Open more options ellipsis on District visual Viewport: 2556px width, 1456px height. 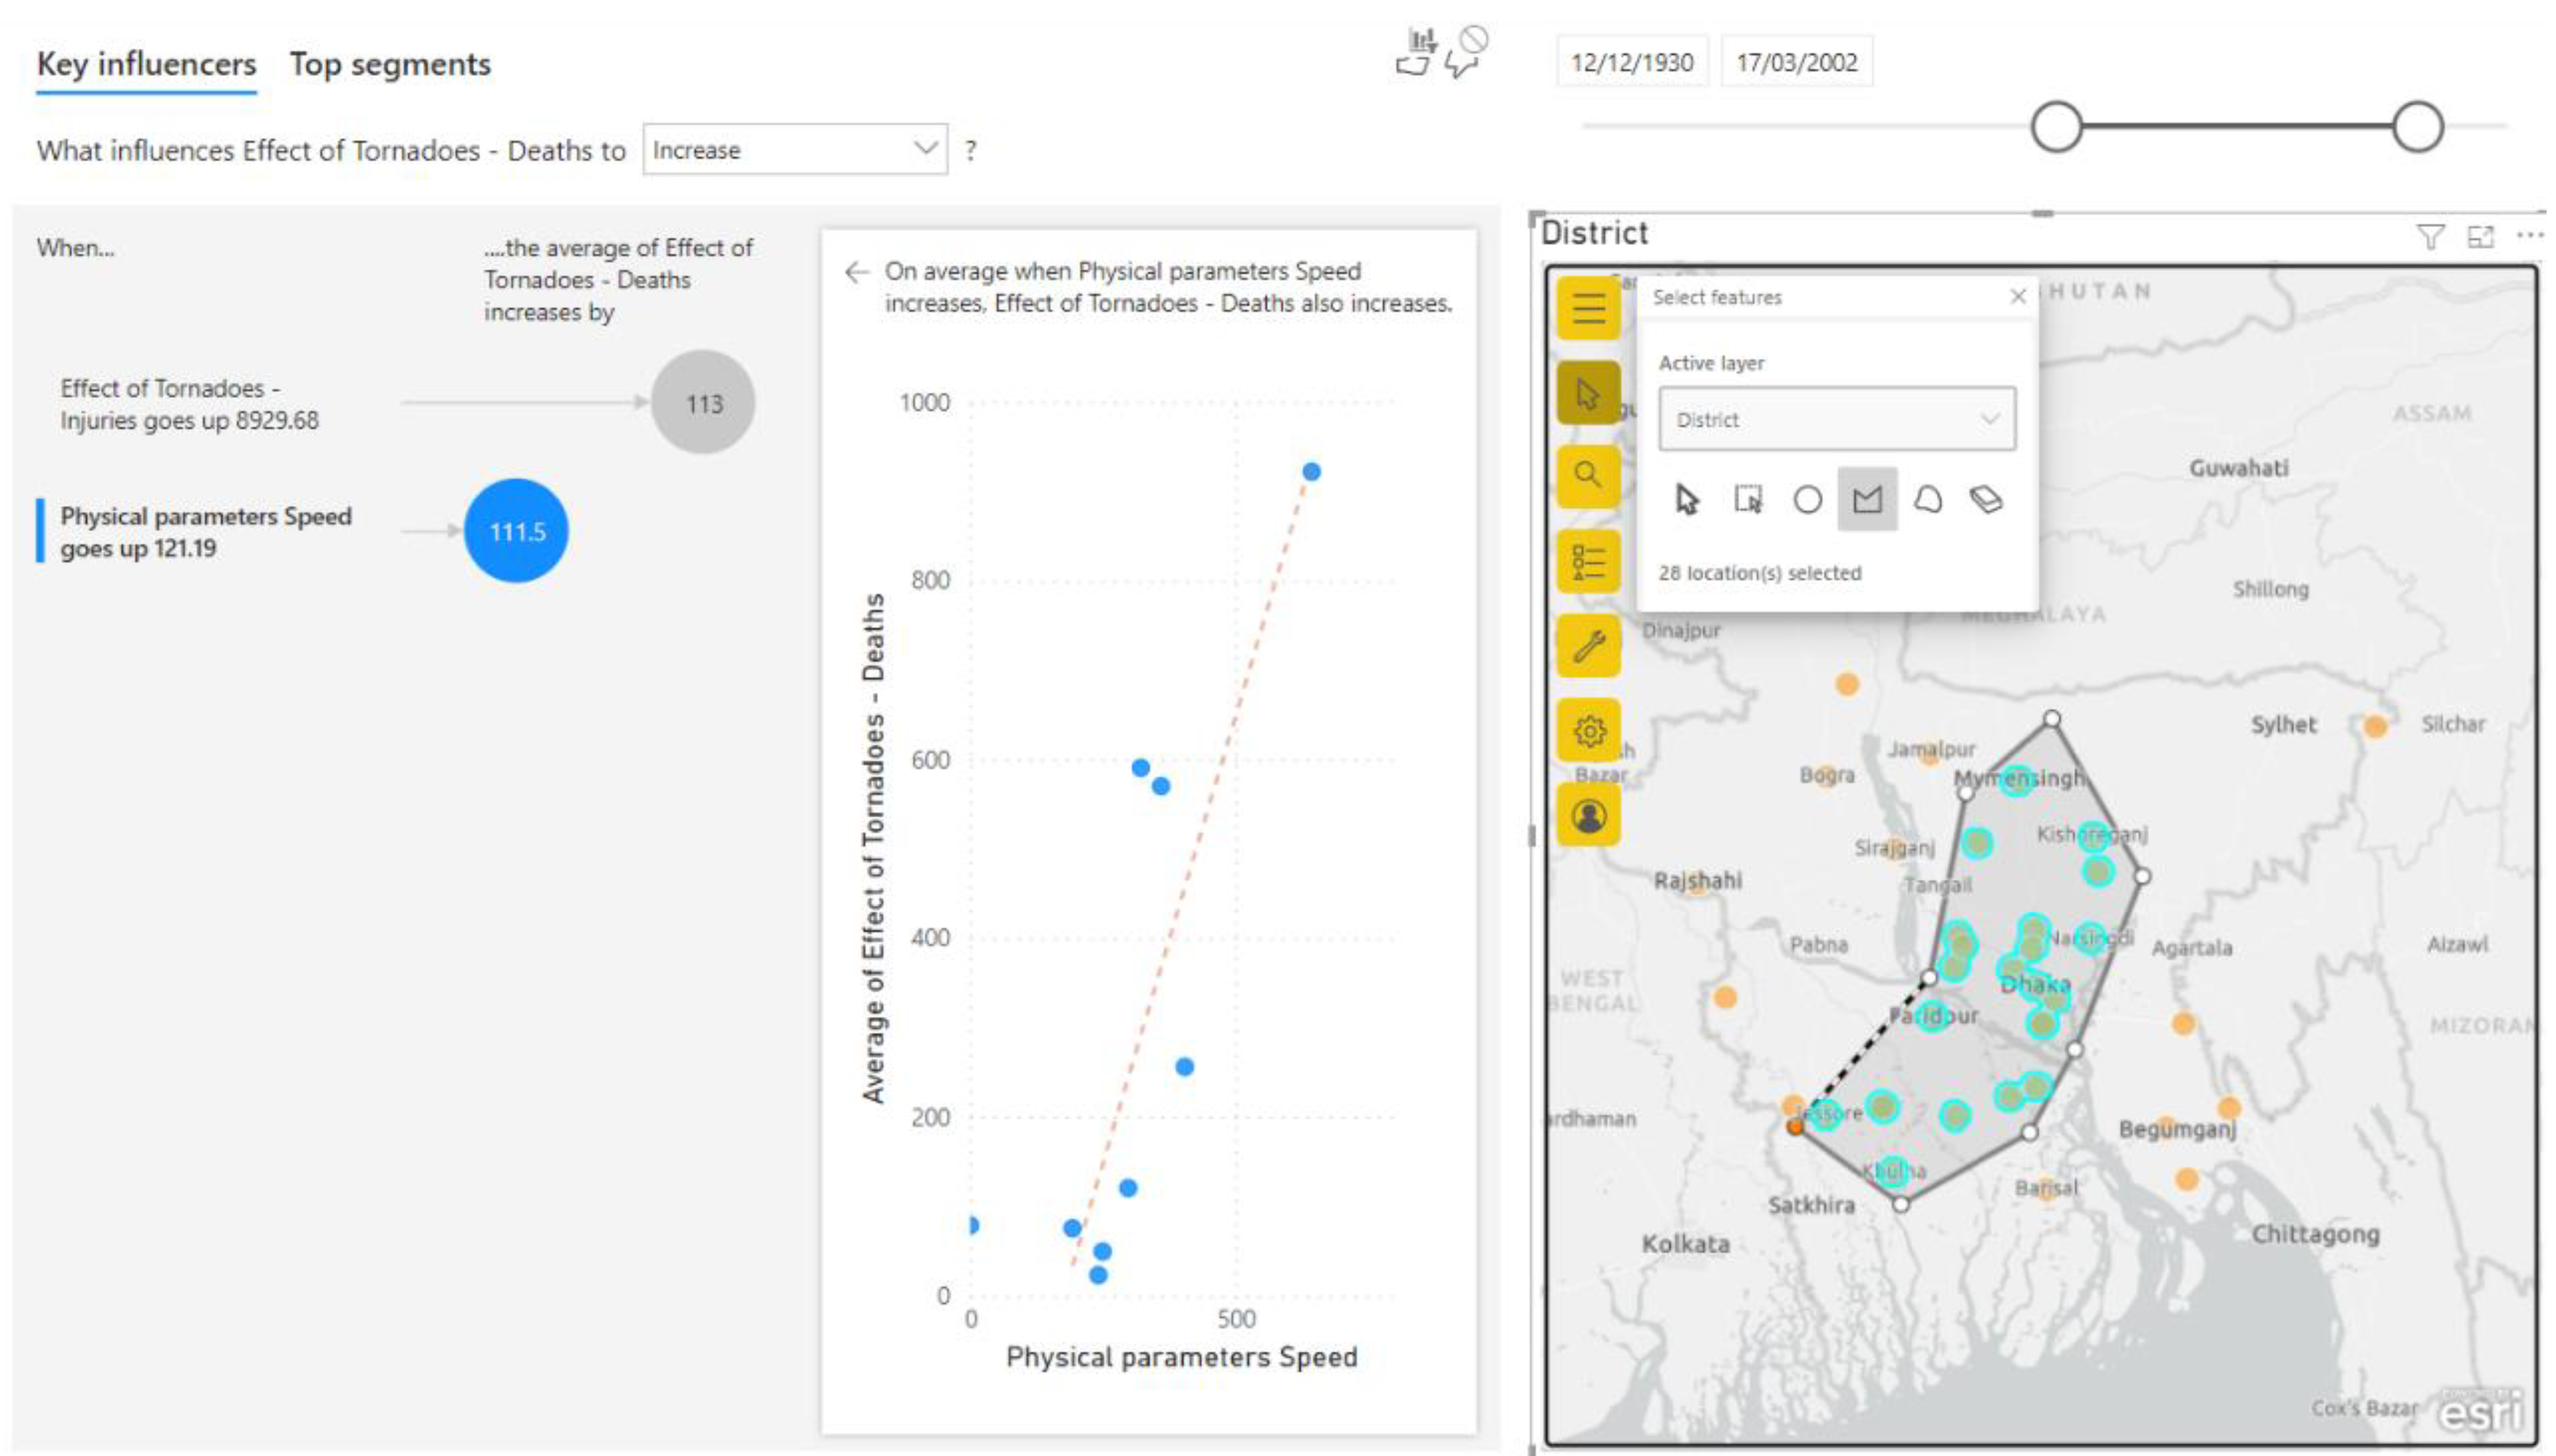[x=2529, y=236]
